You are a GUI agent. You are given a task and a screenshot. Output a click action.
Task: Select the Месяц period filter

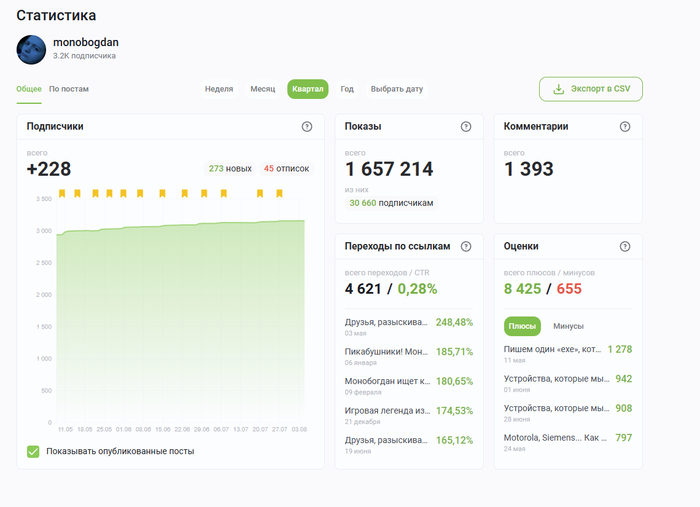pyautogui.click(x=263, y=89)
